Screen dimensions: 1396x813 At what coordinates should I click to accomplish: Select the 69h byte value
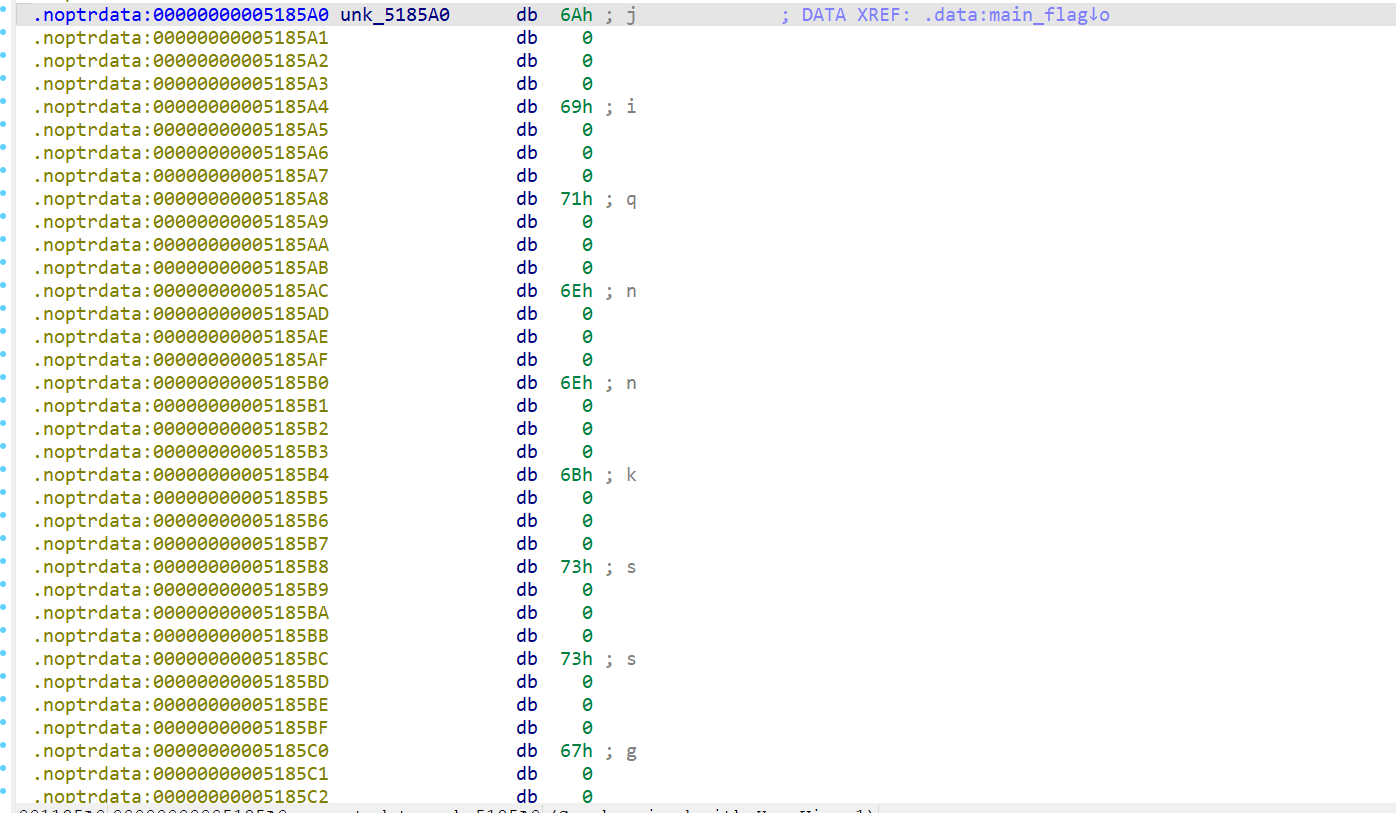pos(576,107)
